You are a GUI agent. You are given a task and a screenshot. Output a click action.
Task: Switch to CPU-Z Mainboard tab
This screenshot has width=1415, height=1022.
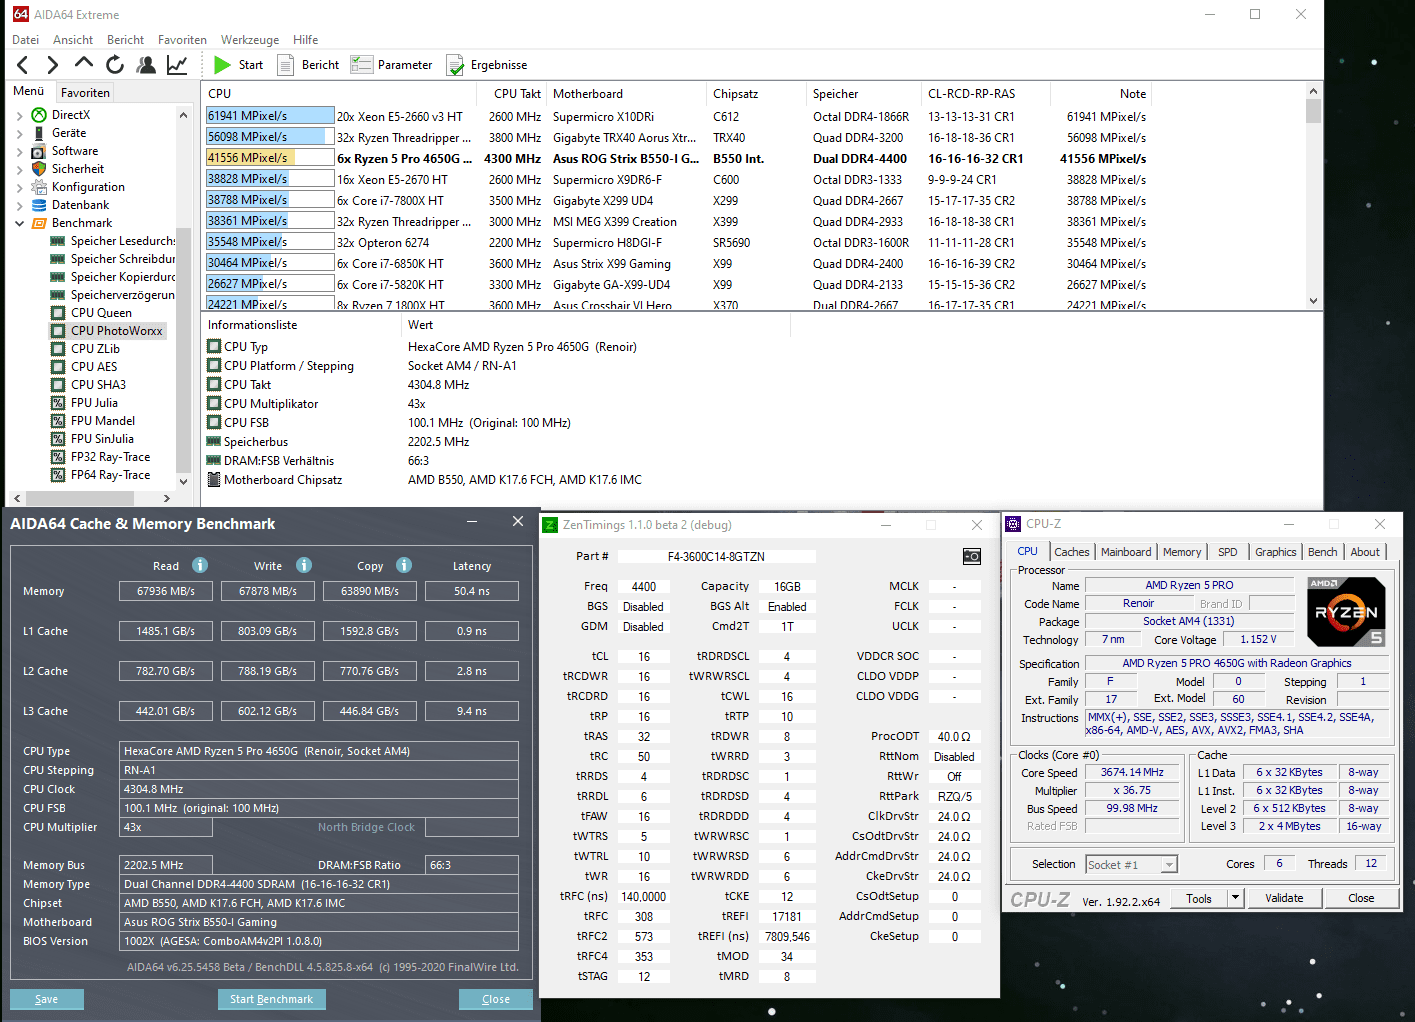coord(1126,552)
